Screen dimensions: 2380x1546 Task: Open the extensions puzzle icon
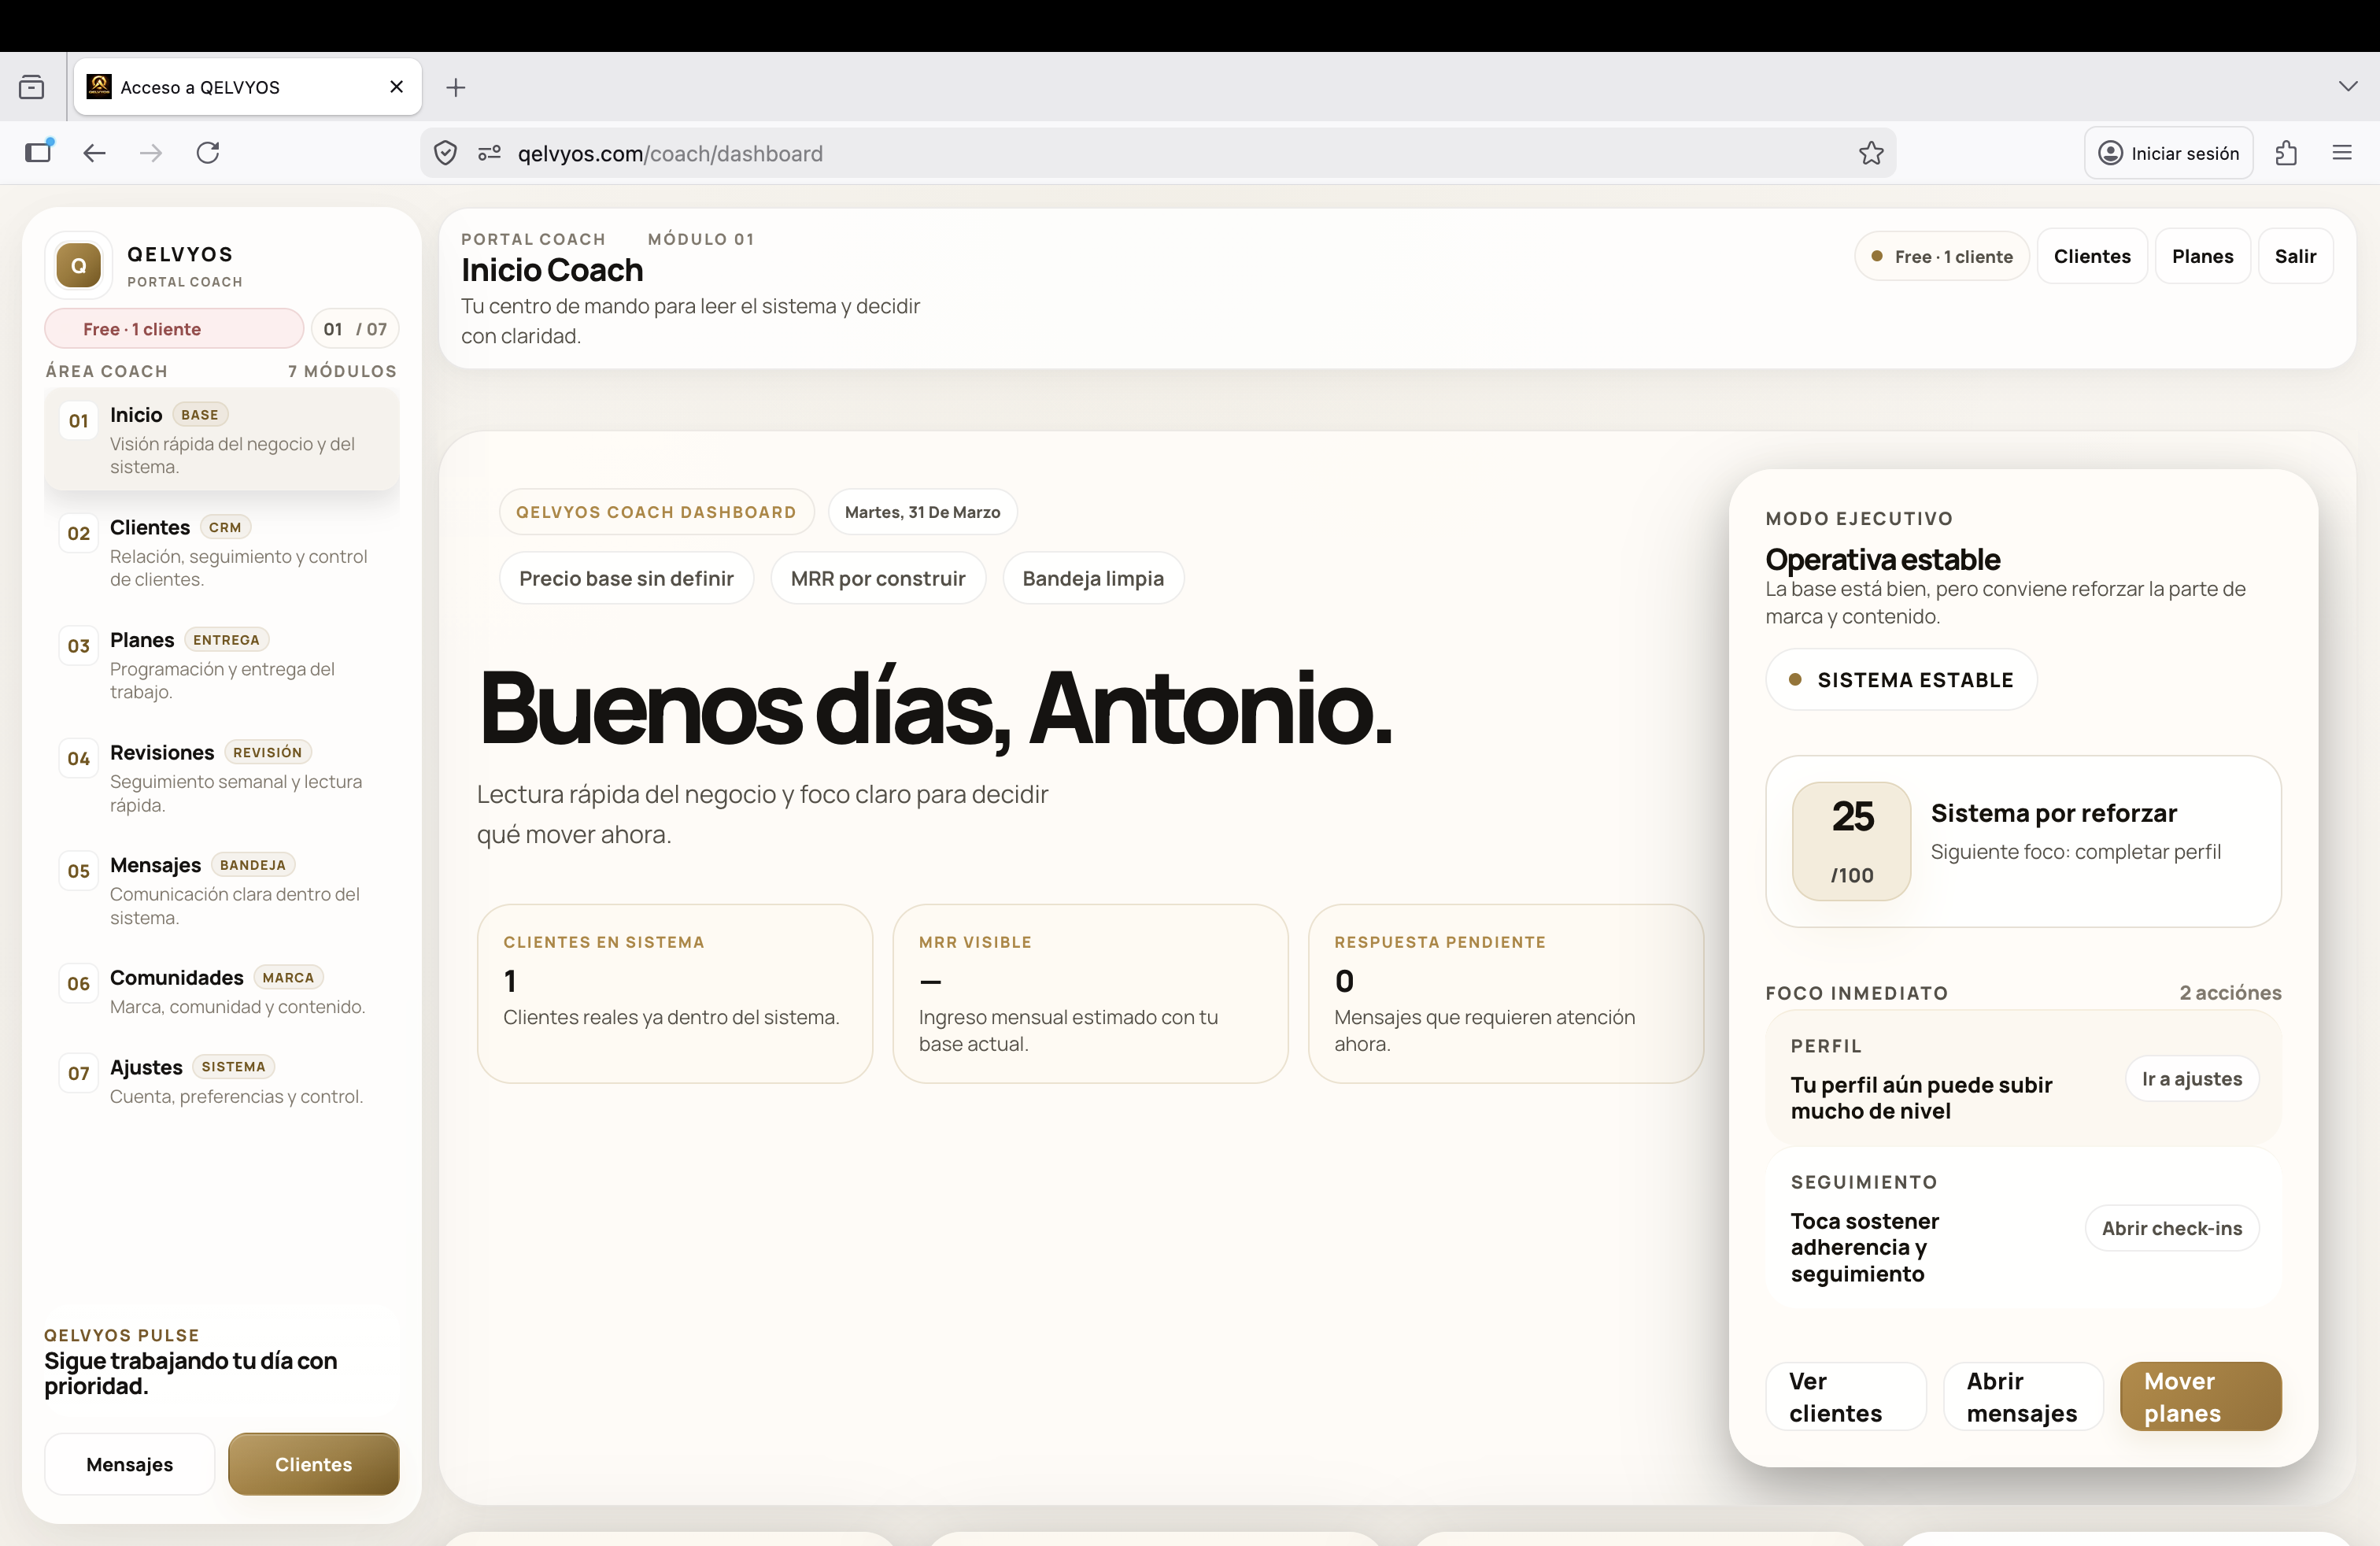[2286, 153]
